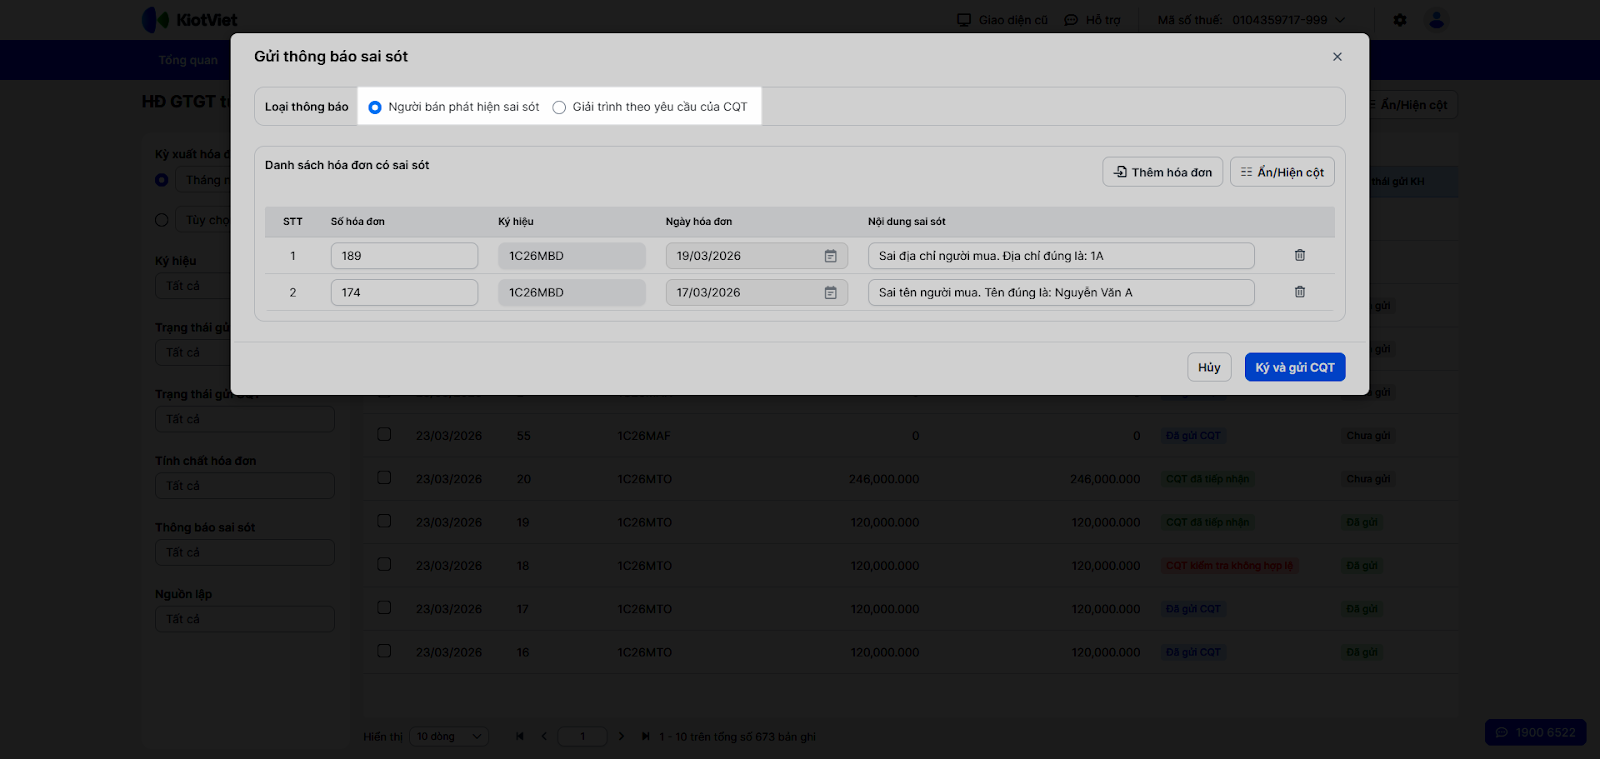
Task: Click the page number input in pagination
Action: [583, 737]
